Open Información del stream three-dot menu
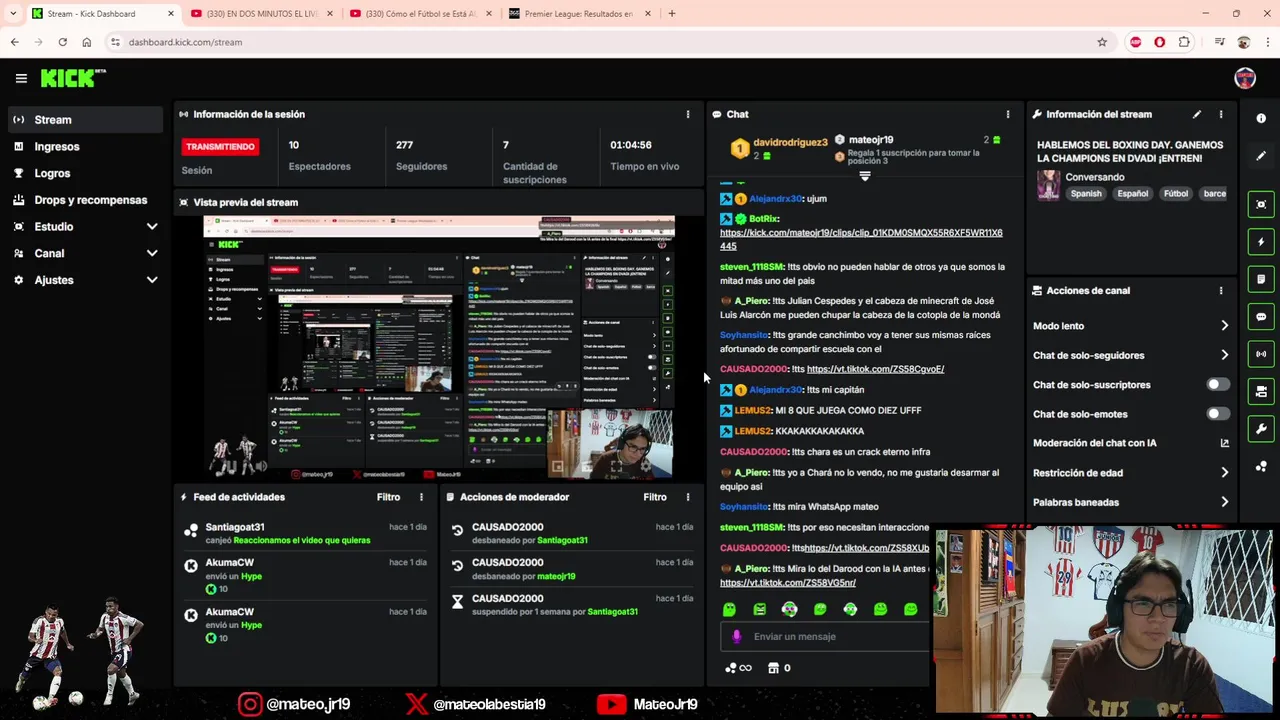1280x720 pixels. tap(1221, 114)
